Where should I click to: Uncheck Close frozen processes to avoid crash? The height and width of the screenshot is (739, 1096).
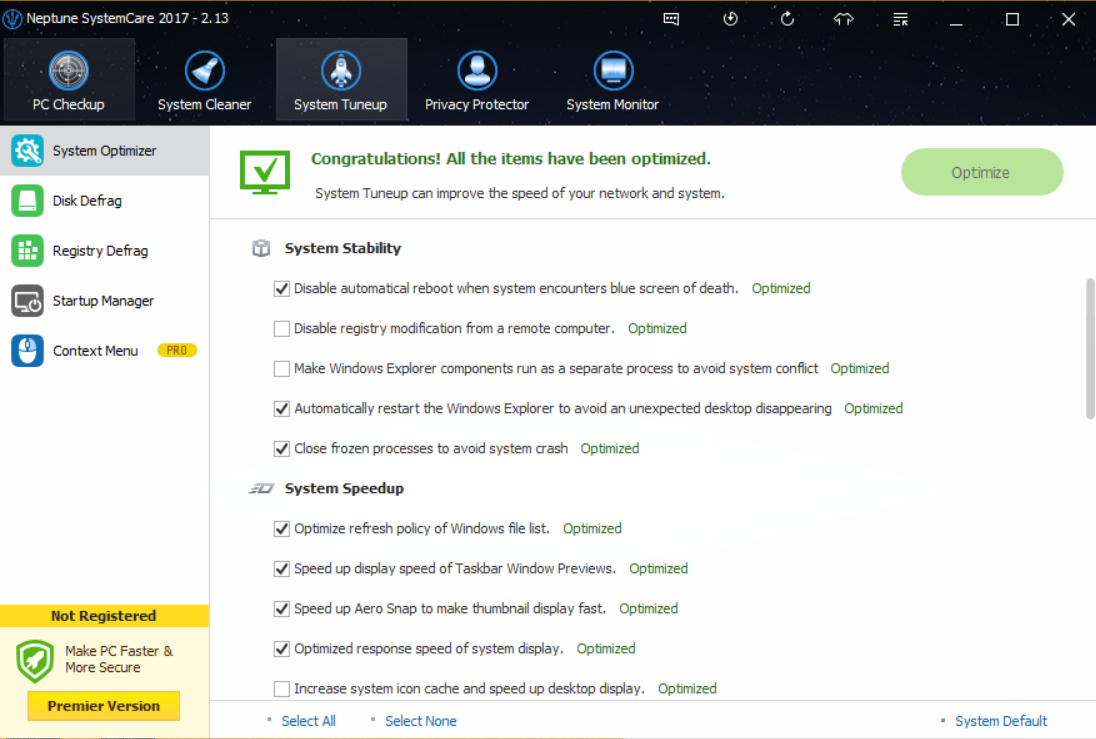tap(282, 448)
